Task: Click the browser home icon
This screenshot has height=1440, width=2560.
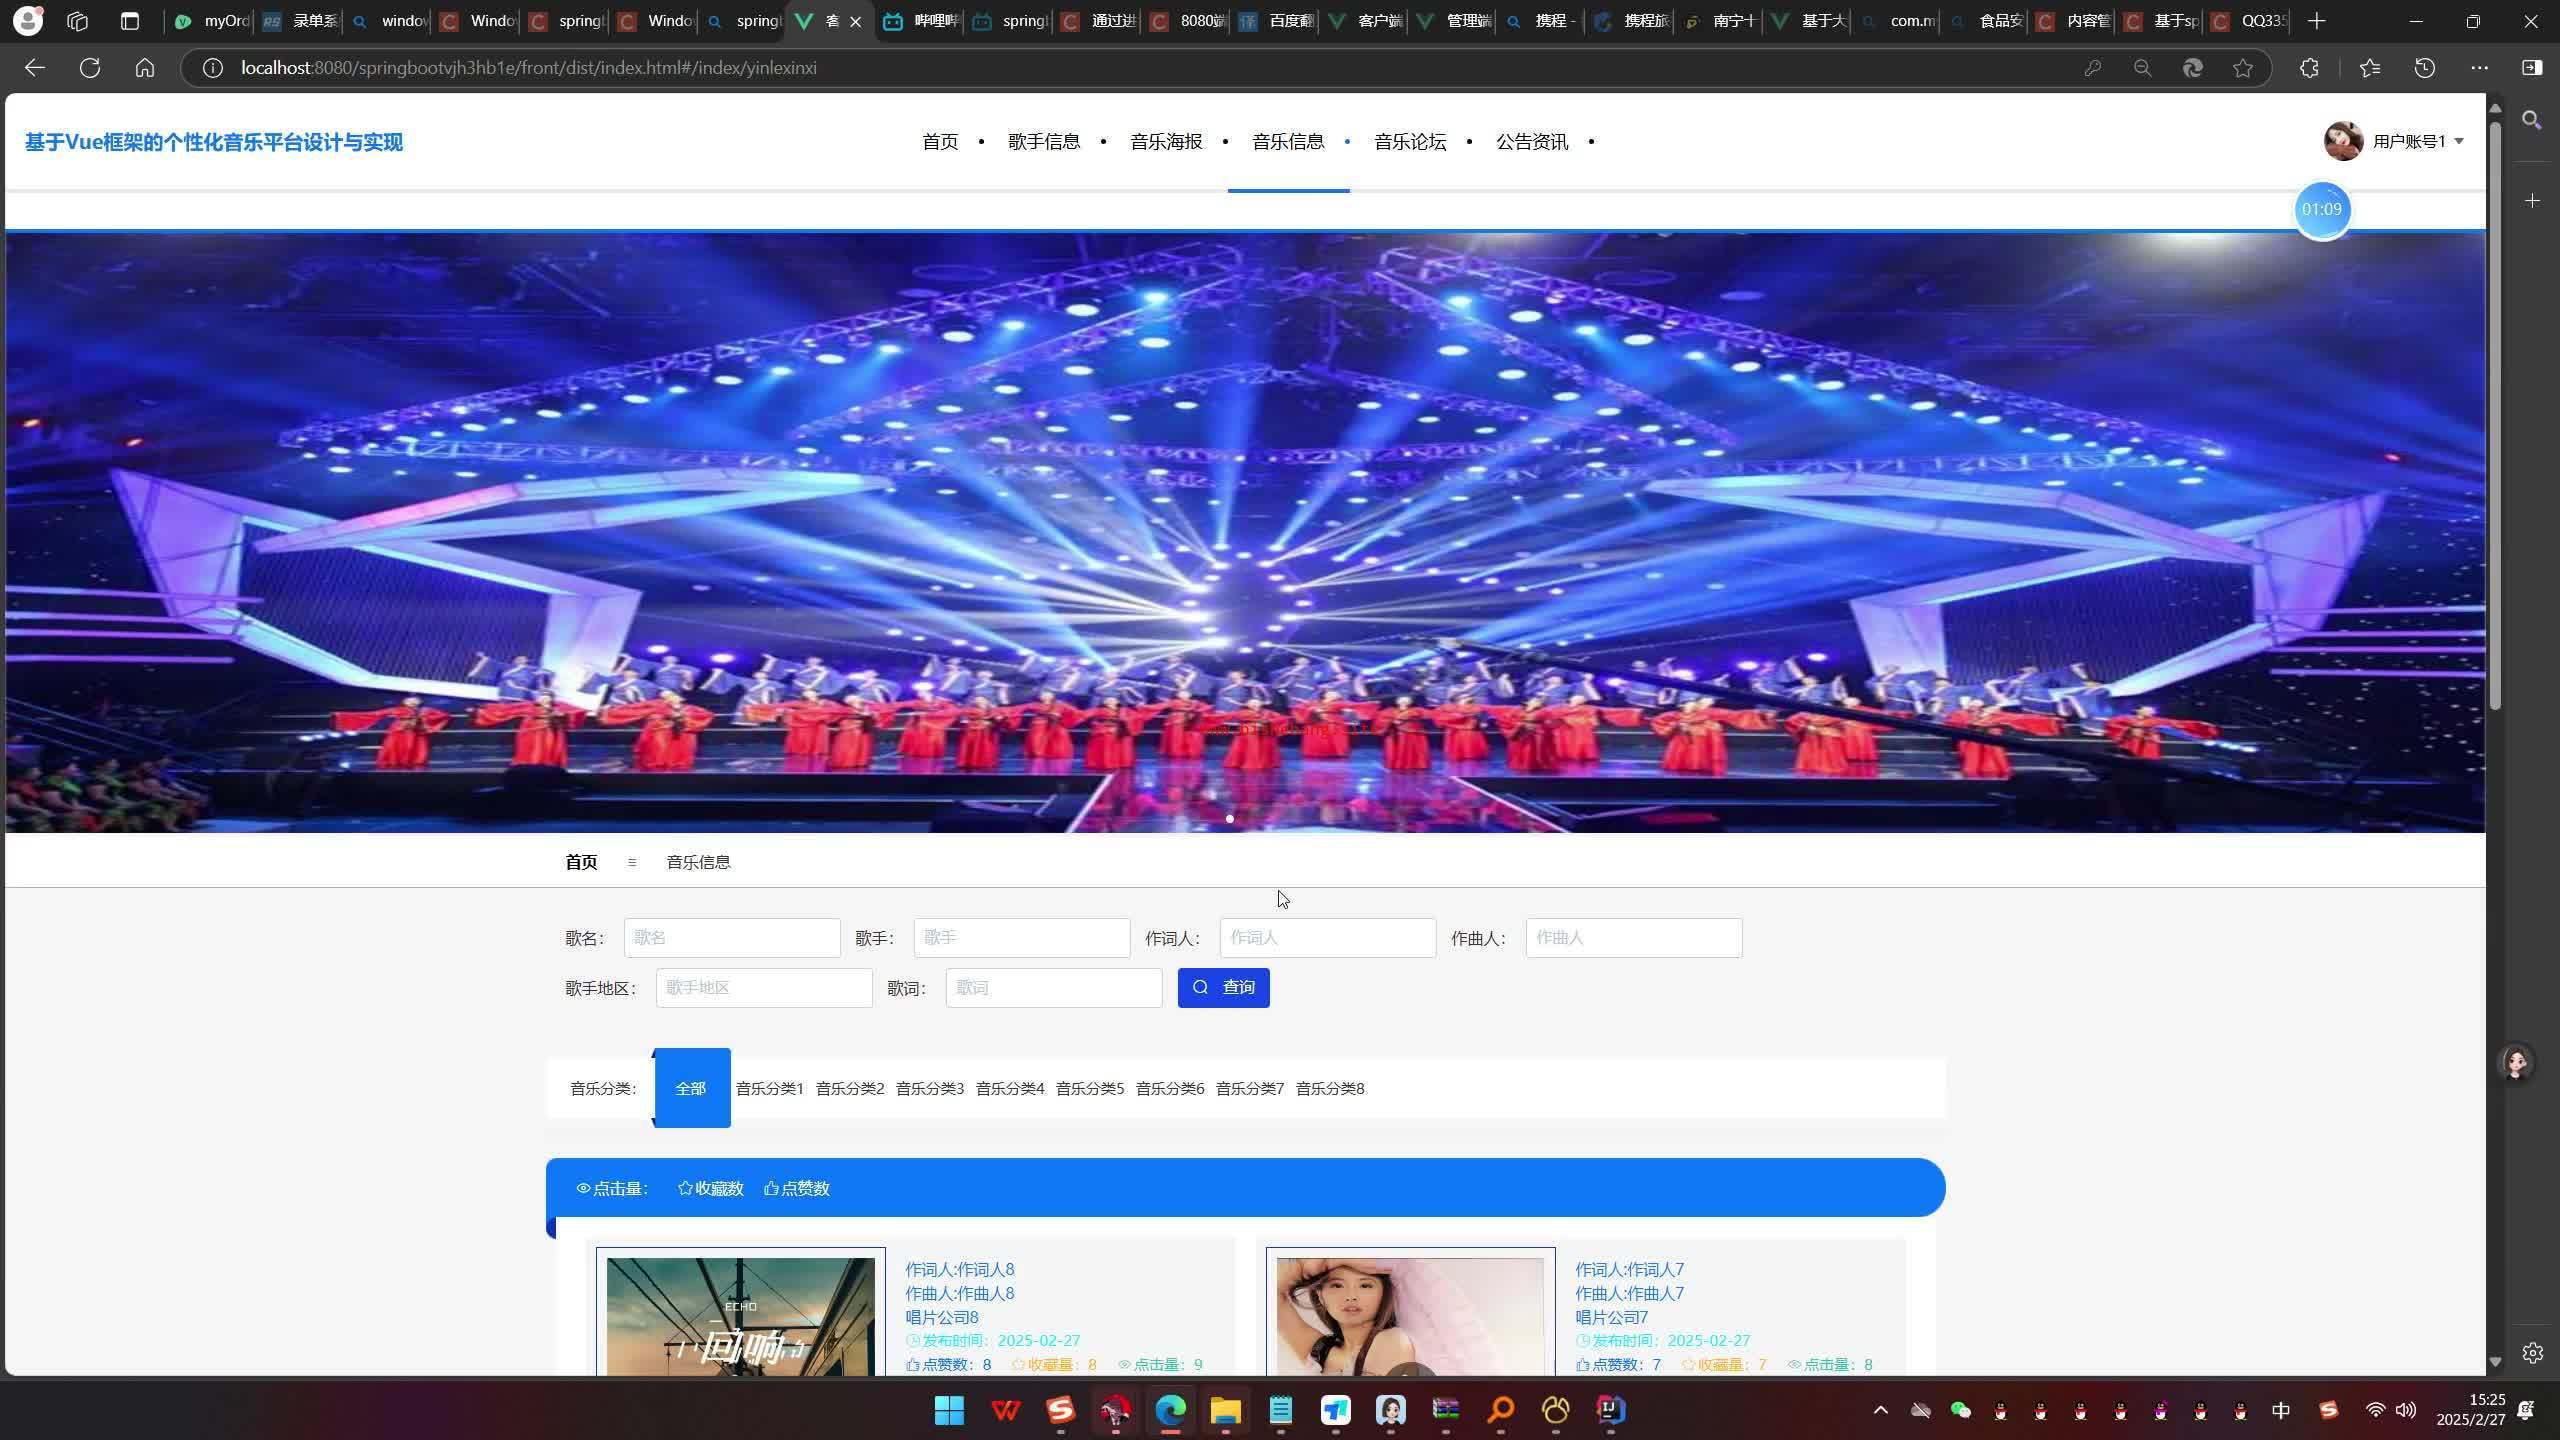Action: click(x=145, y=68)
